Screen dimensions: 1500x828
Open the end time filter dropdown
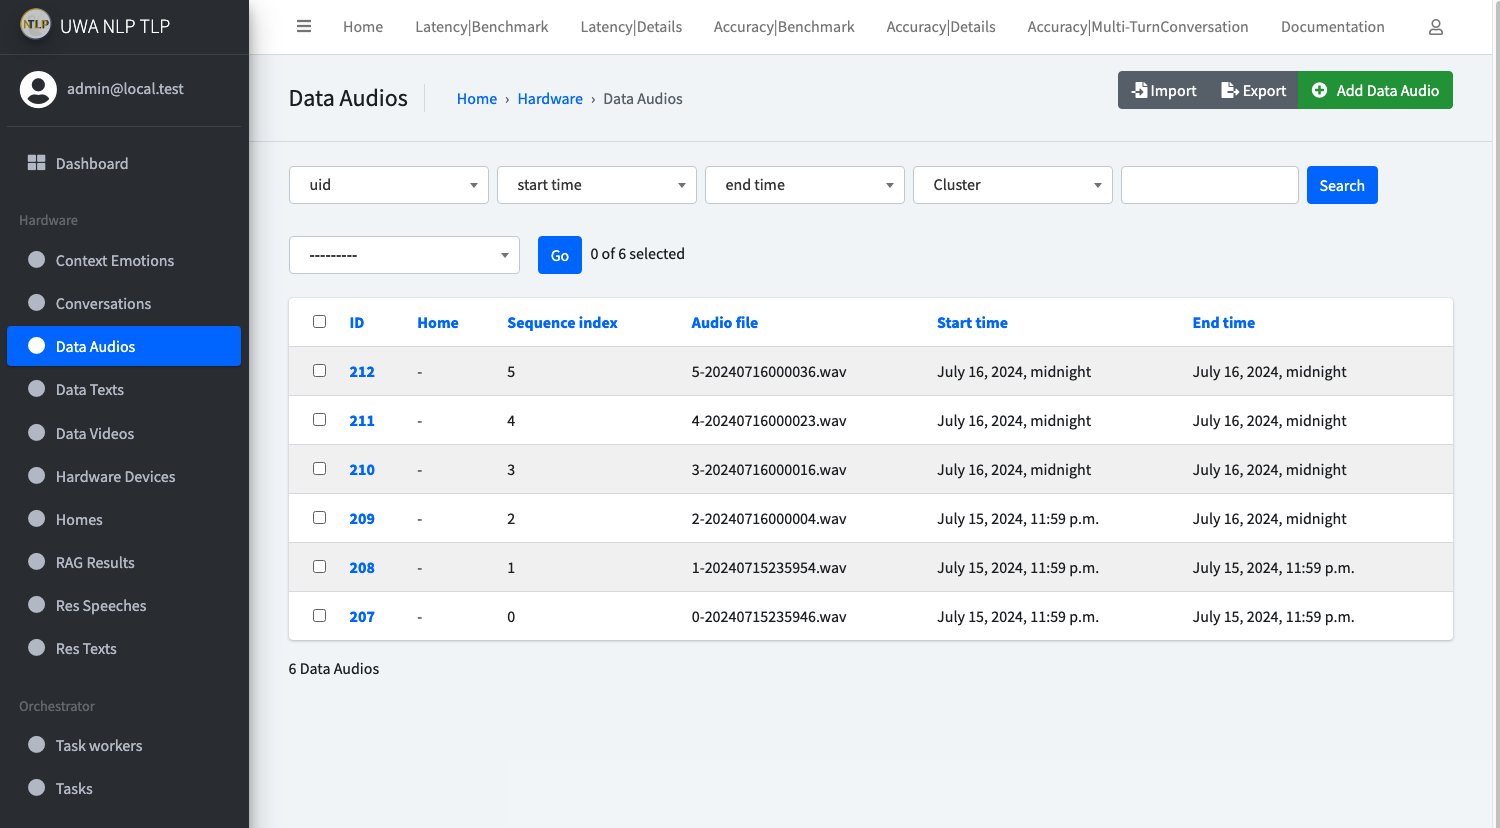tap(805, 185)
